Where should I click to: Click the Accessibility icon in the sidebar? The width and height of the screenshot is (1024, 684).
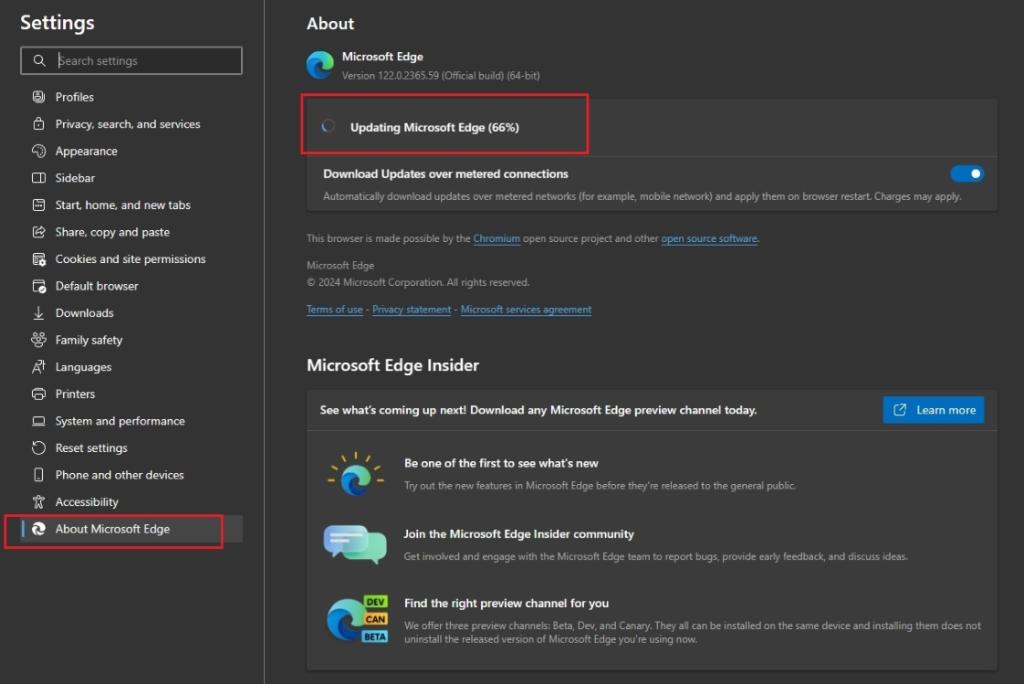point(39,502)
